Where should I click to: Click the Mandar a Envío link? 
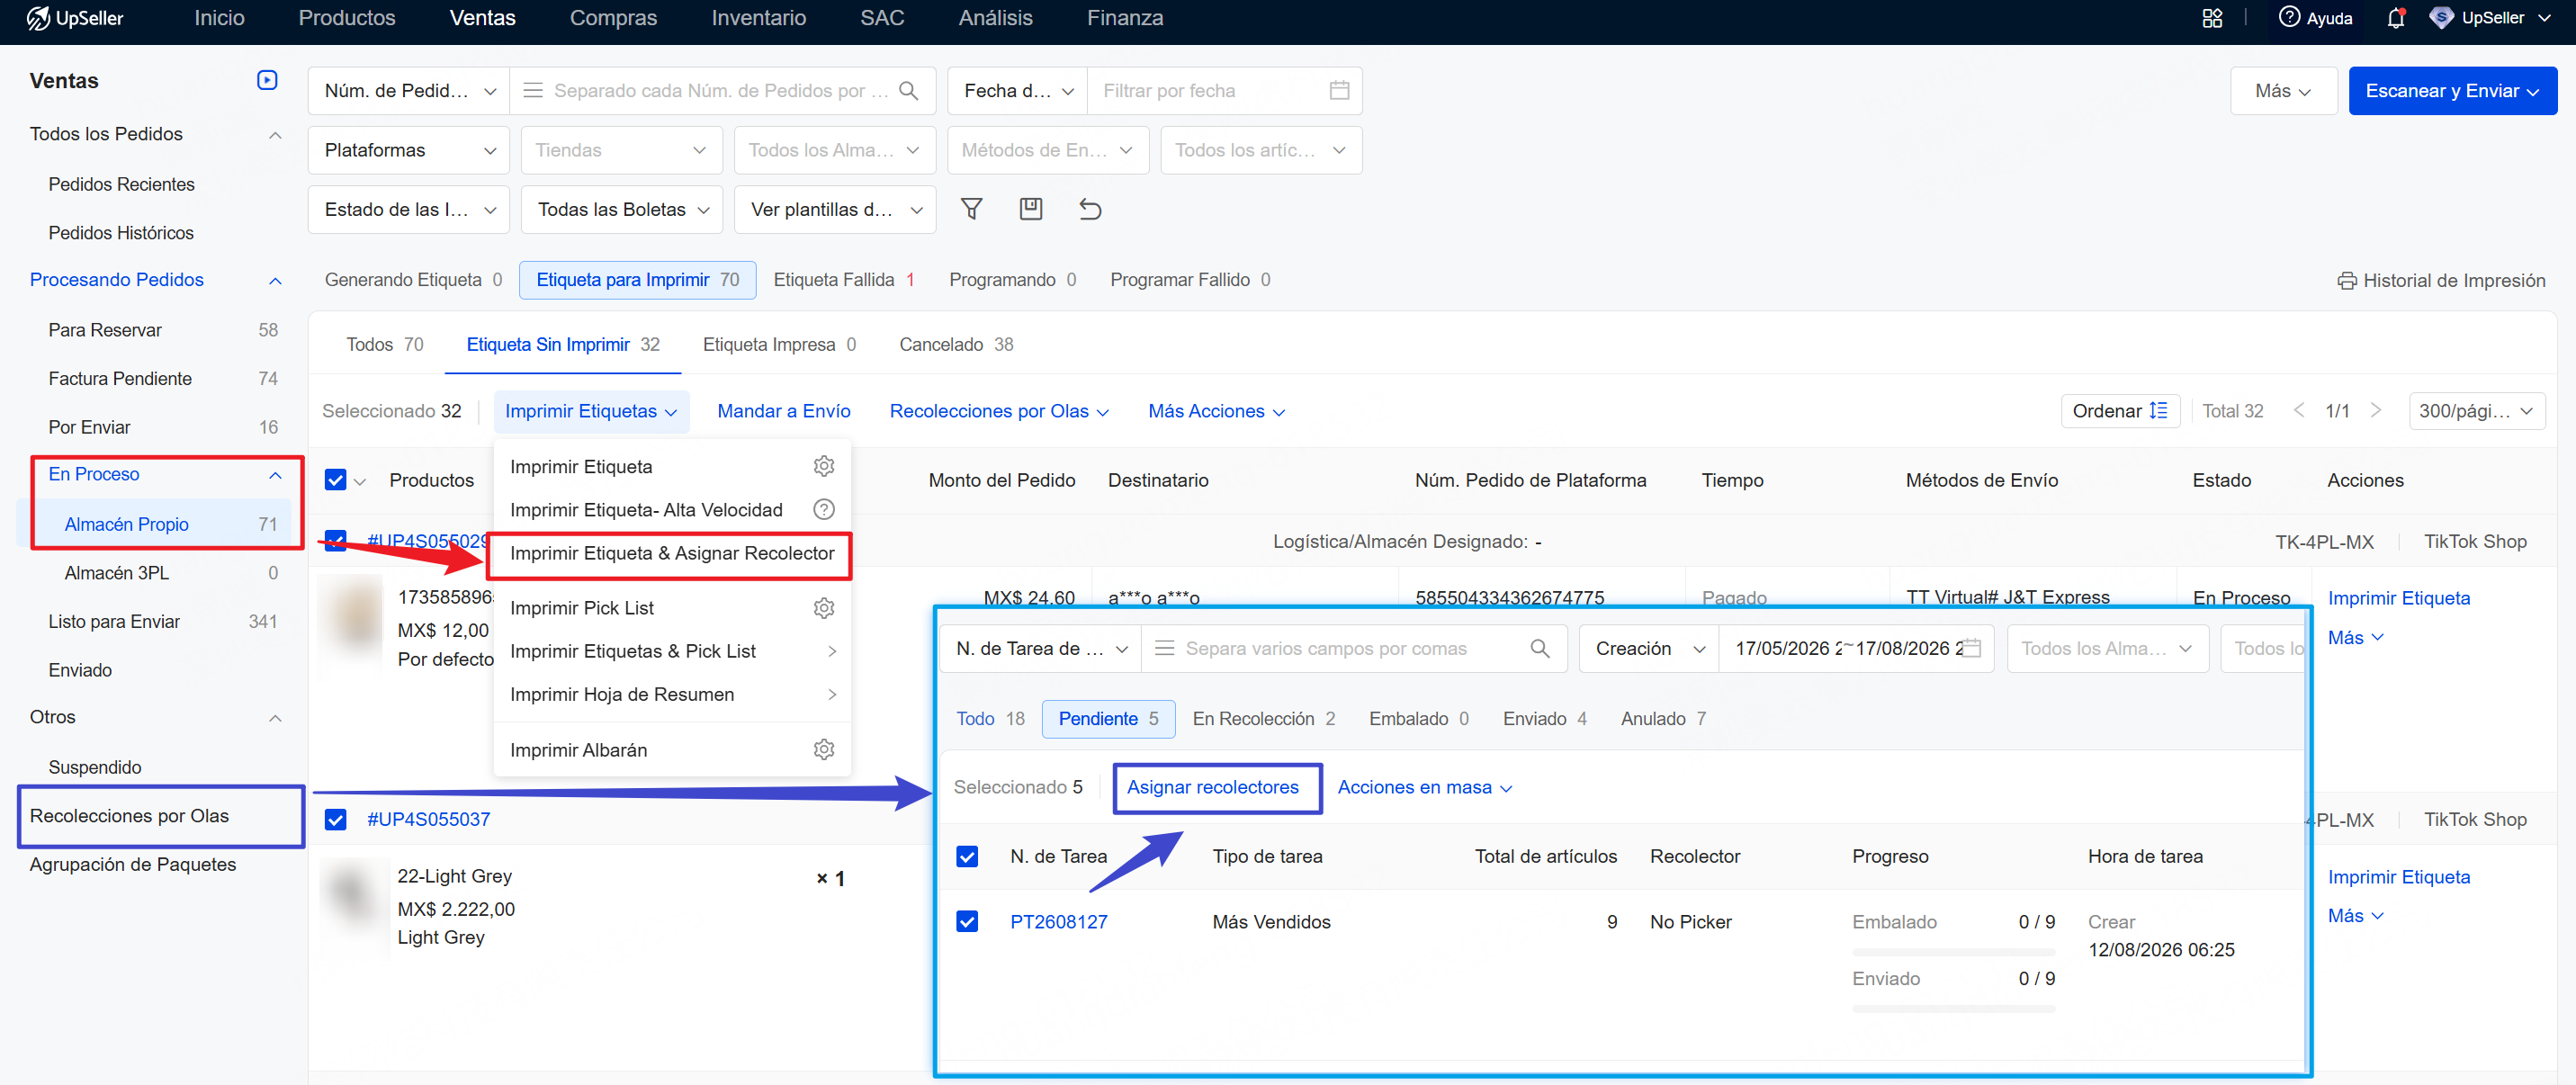[x=783, y=411]
